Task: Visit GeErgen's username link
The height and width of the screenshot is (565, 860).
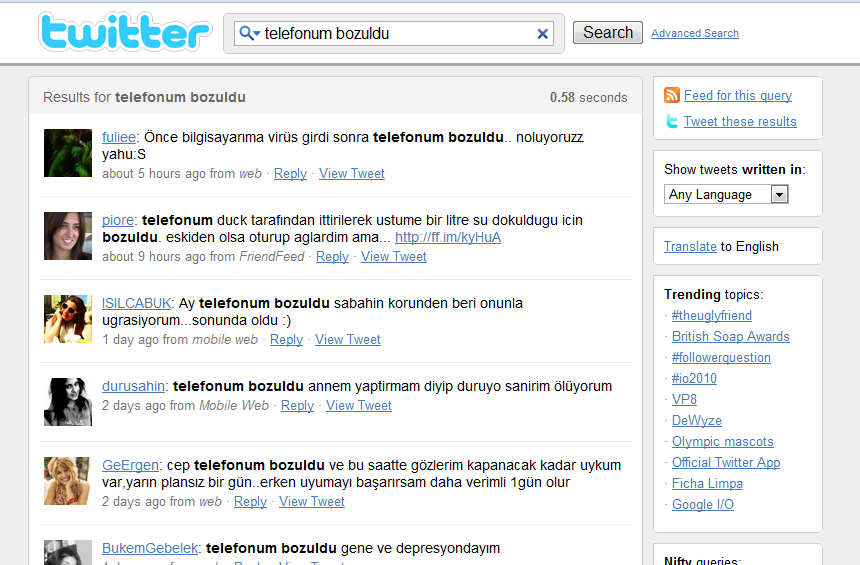Action: click(x=130, y=465)
